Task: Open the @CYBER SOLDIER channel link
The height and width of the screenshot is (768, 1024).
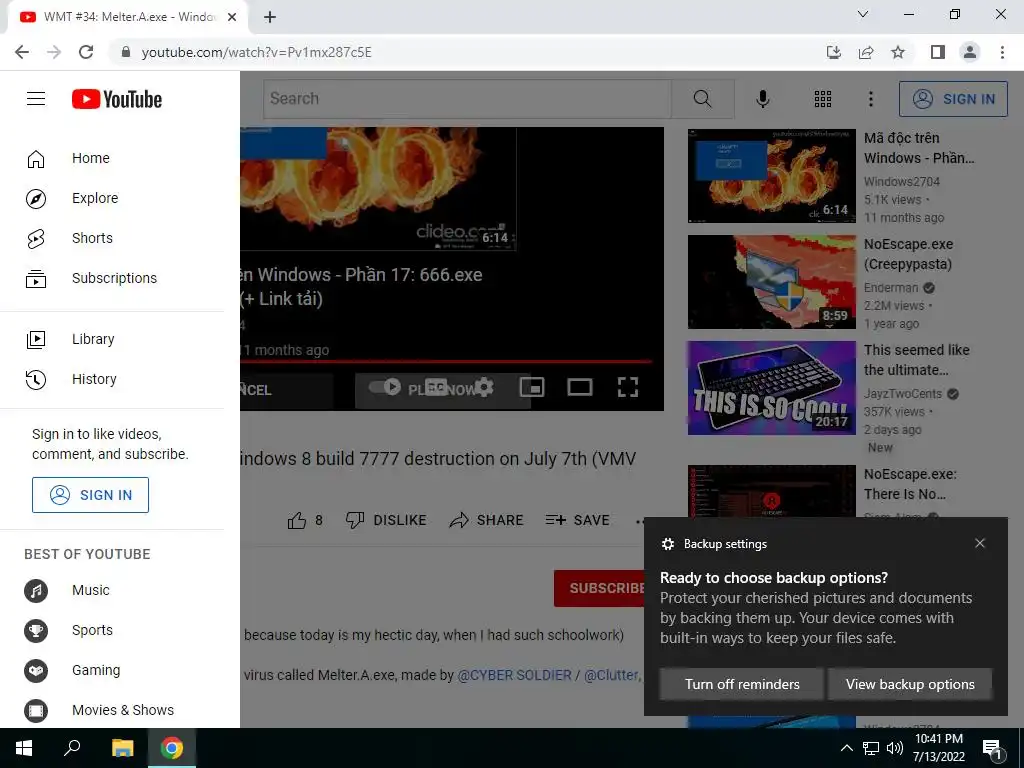Action: (514, 675)
